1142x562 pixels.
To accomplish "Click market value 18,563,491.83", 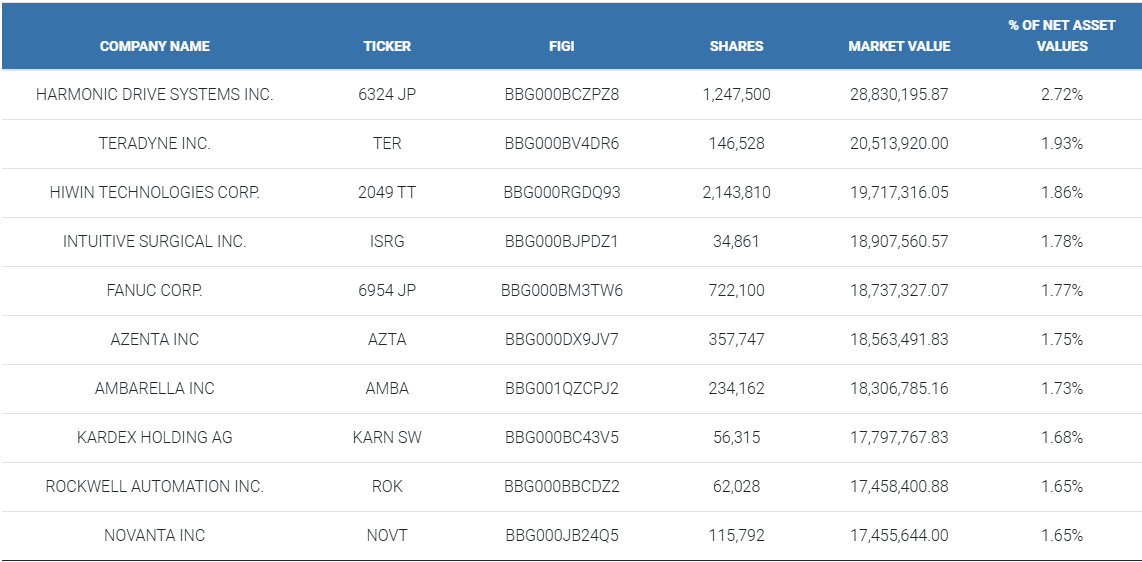I will click(x=899, y=339).
